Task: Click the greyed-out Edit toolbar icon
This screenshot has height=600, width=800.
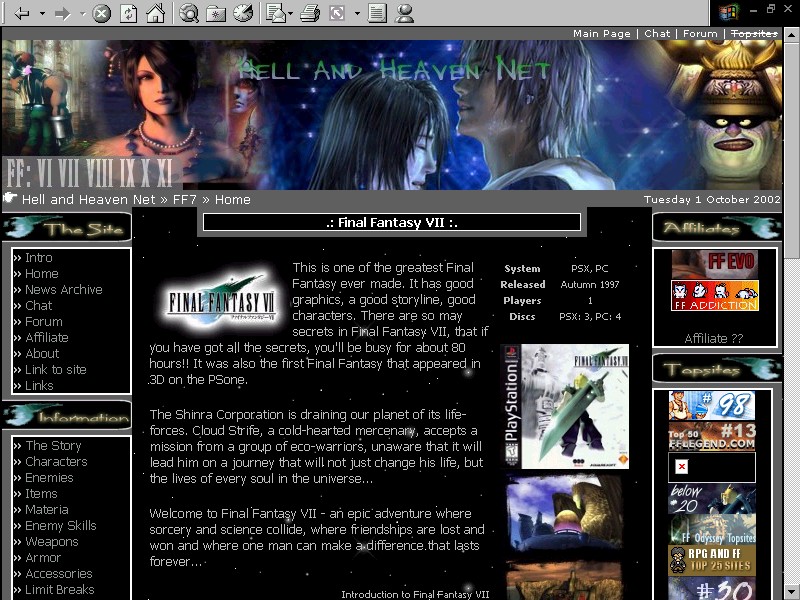Action: [337, 13]
